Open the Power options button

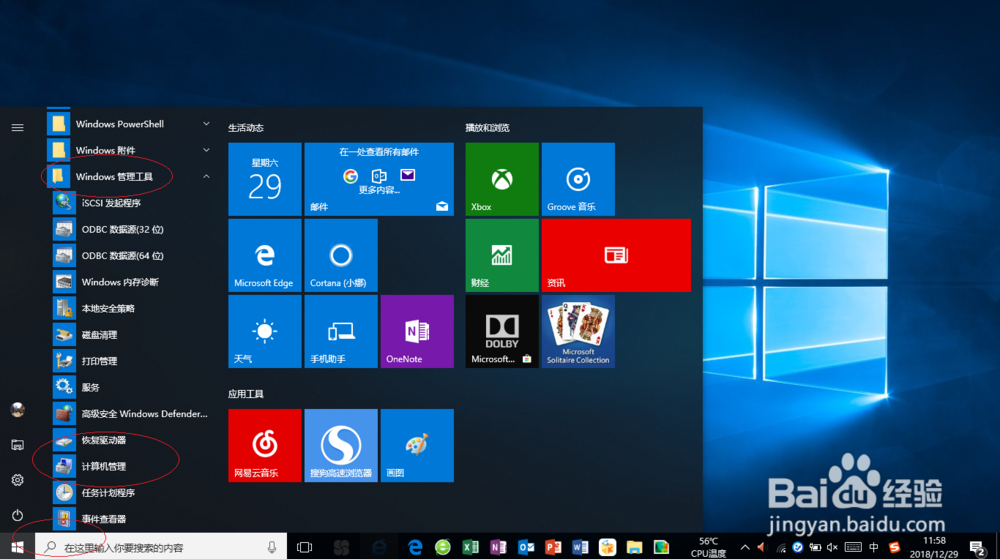pos(17,515)
